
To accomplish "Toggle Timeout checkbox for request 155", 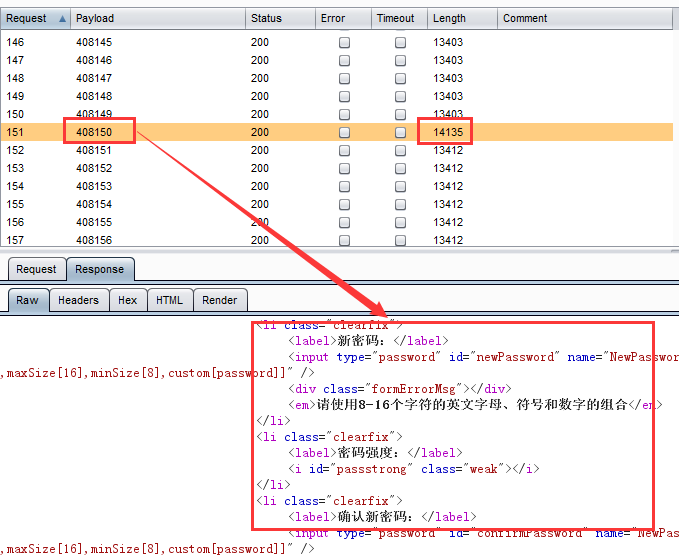I will [401, 204].
